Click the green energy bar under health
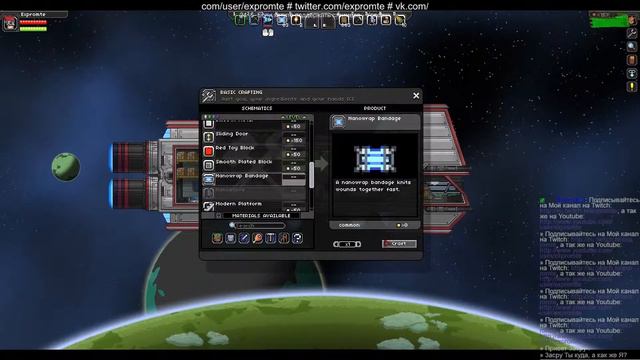640x360 pixels. [x=33, y=29]
